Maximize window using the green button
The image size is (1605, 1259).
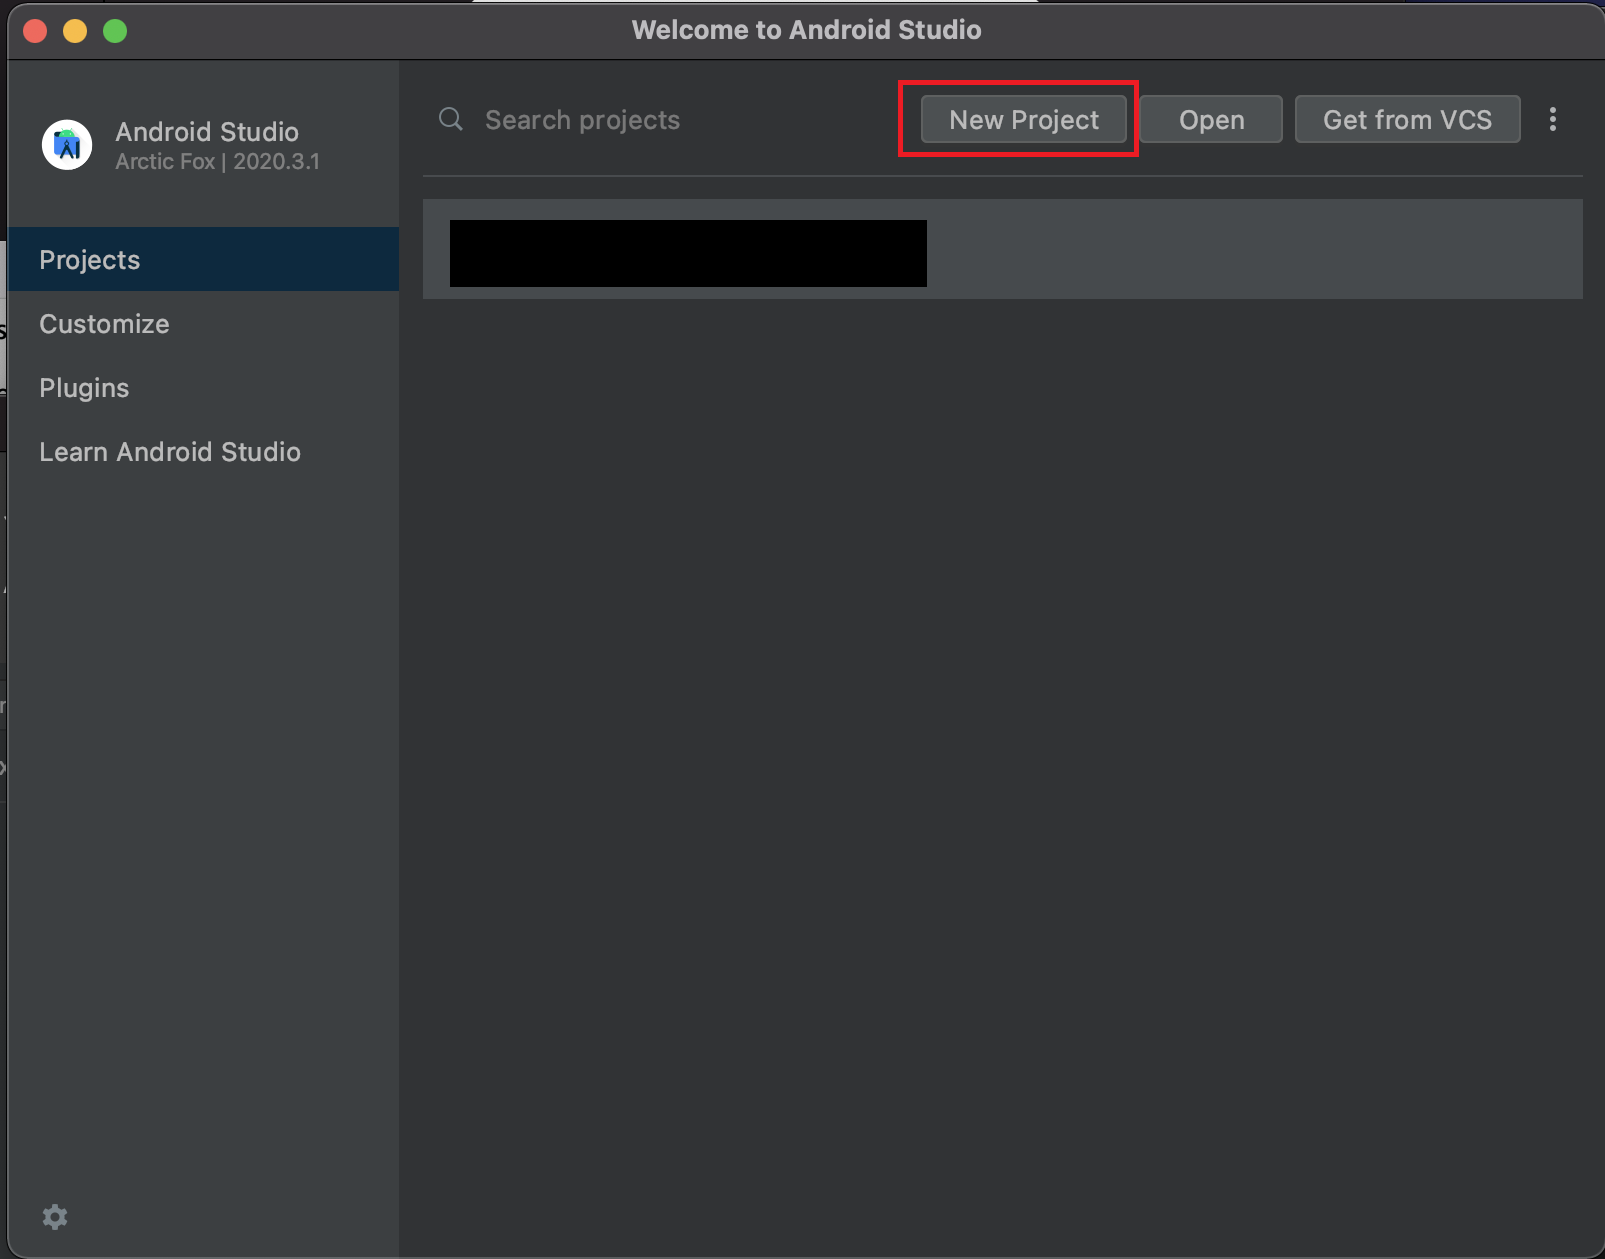pyautogui.click(x=115, y=31)
